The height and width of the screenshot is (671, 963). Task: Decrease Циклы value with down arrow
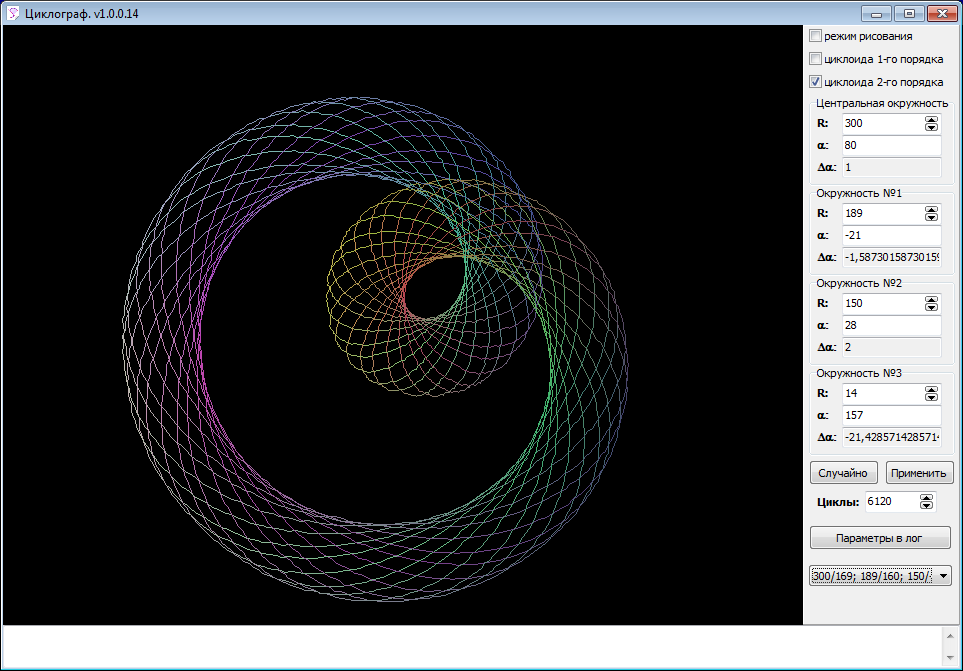click(x=927, y=506)
